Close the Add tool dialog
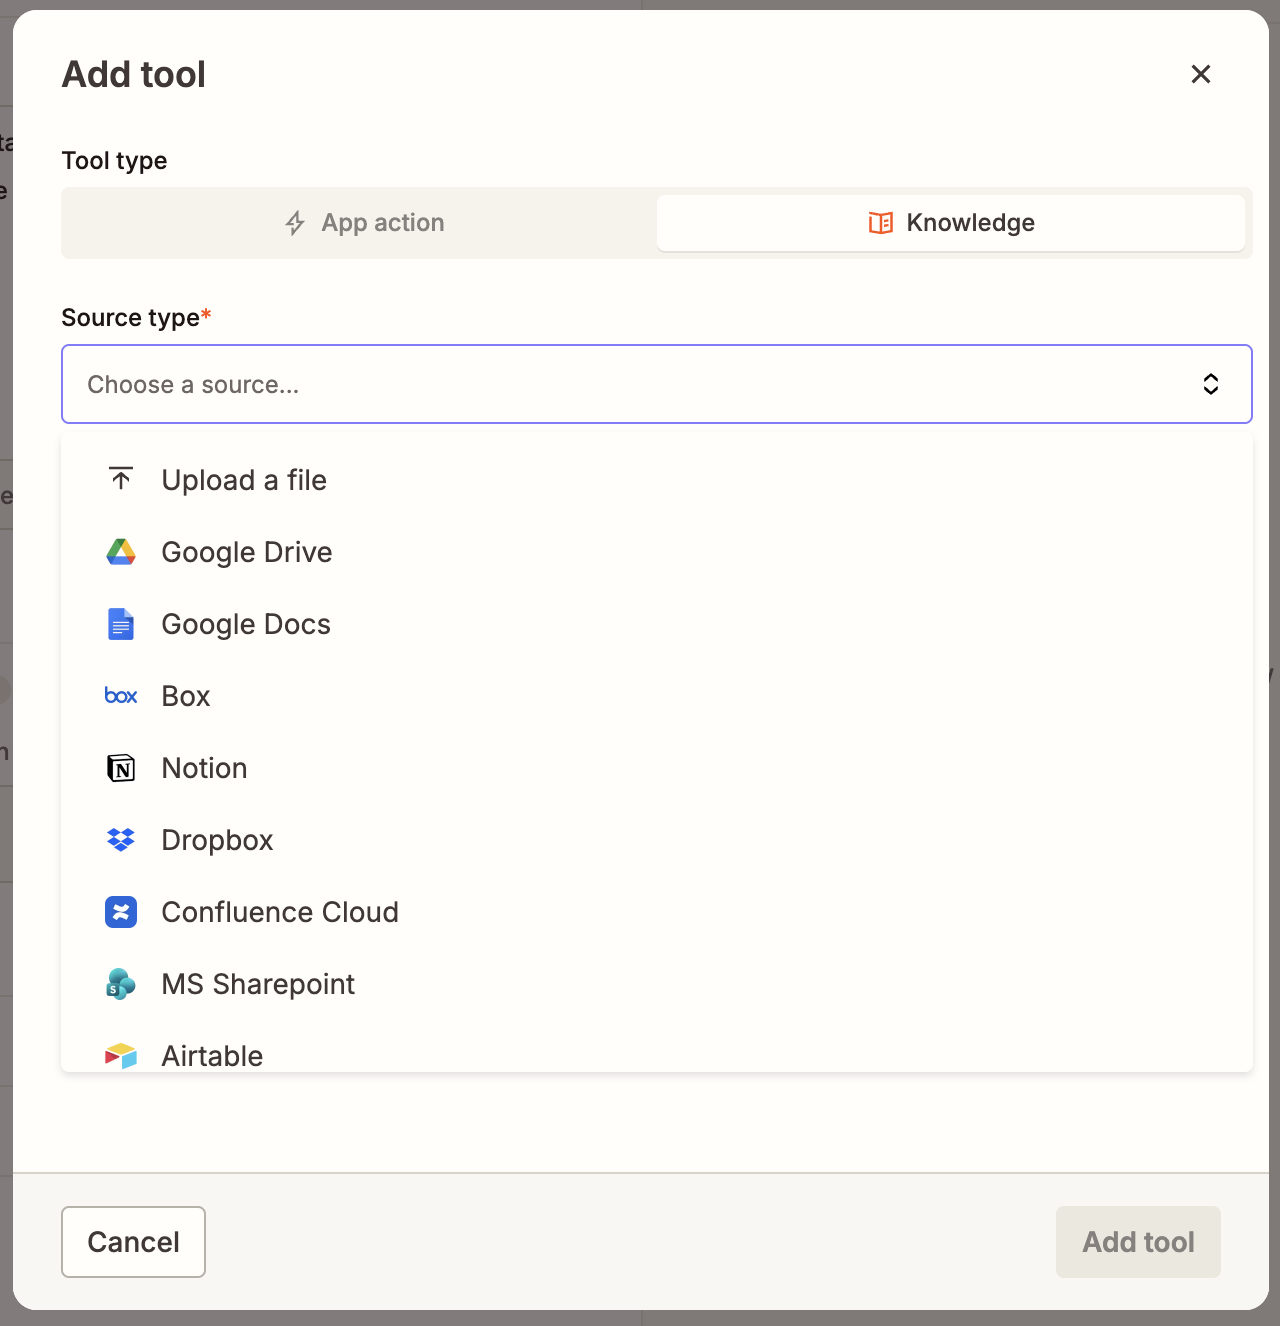The image size is (1280, 1326). (x=1201, y=74)
